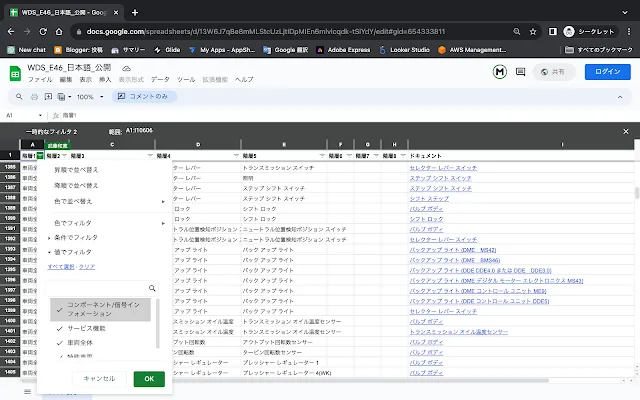Screen dimensions: 640x400
Task: Click the browser address bar URL
Action: [x=265, y=31]
